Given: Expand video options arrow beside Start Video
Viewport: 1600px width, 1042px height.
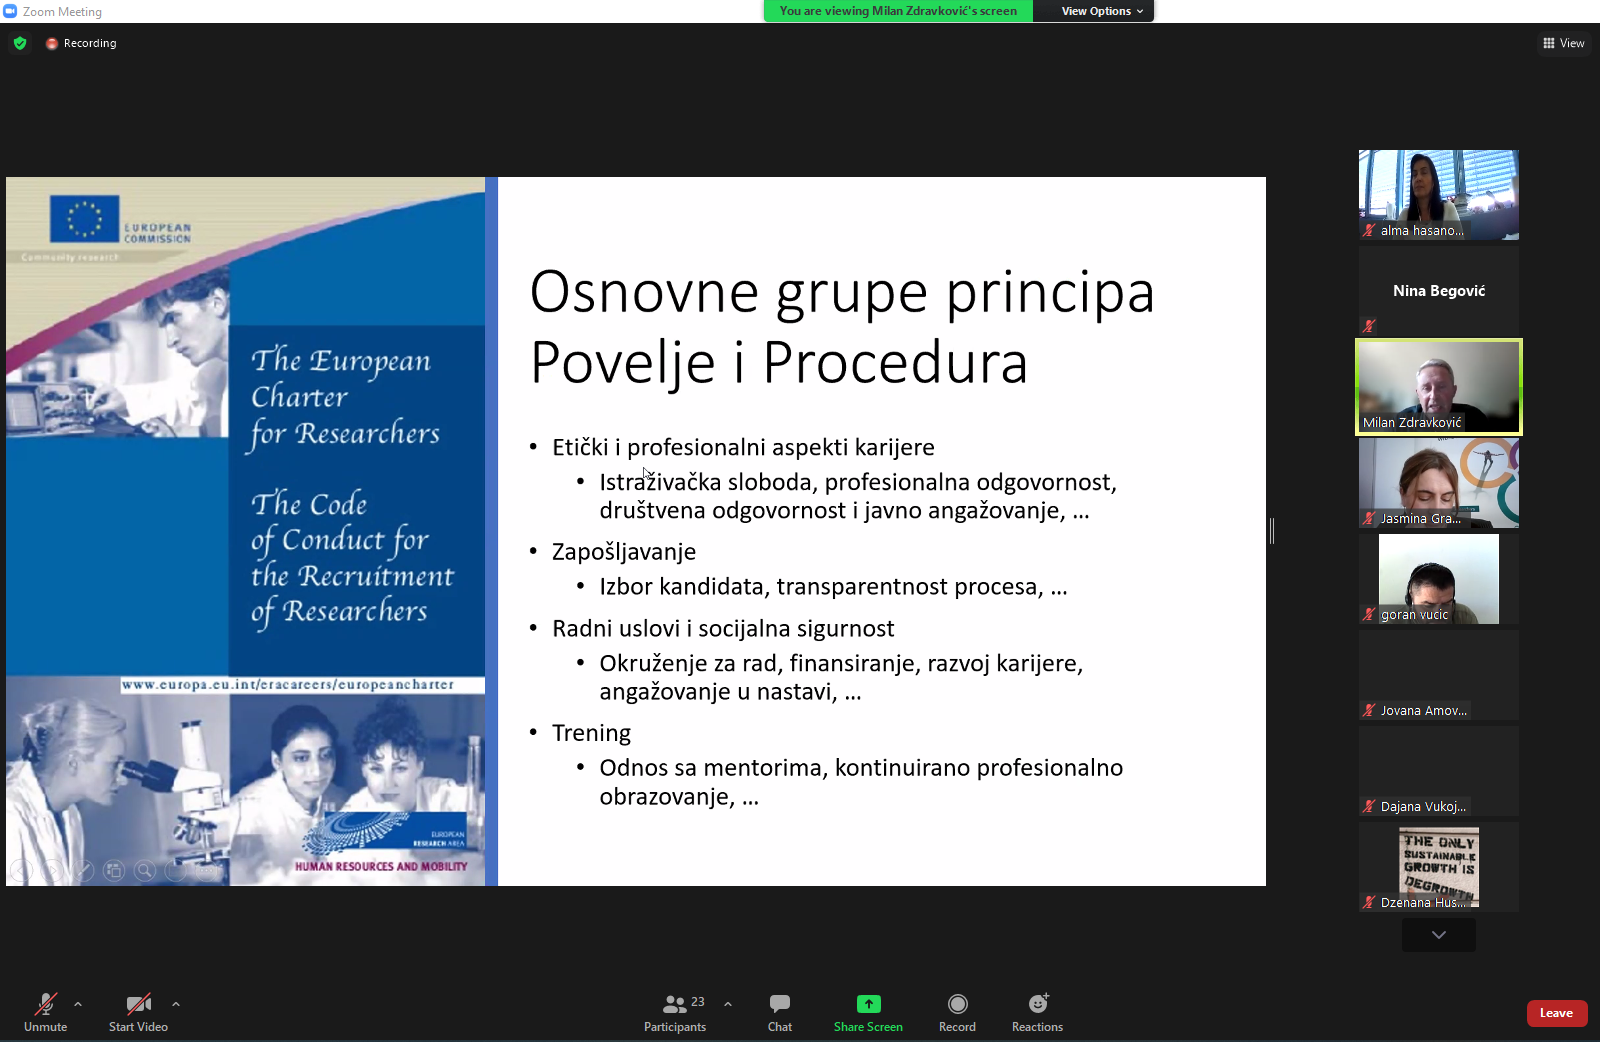Looking at the screenshot, I should [176, 1004].
